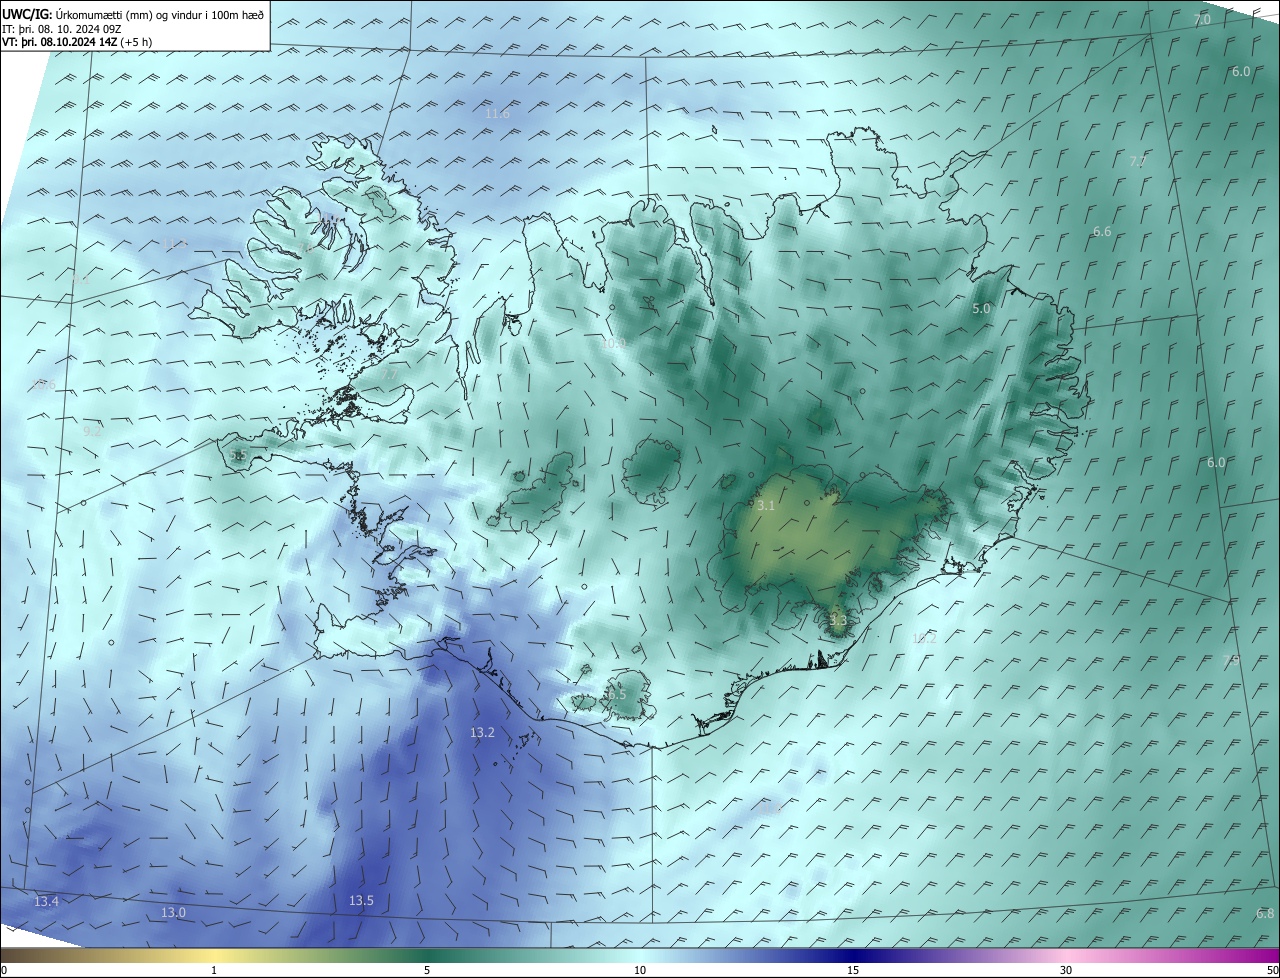
Task: Click the '1' tick on the colour scale
Action: 214,970
